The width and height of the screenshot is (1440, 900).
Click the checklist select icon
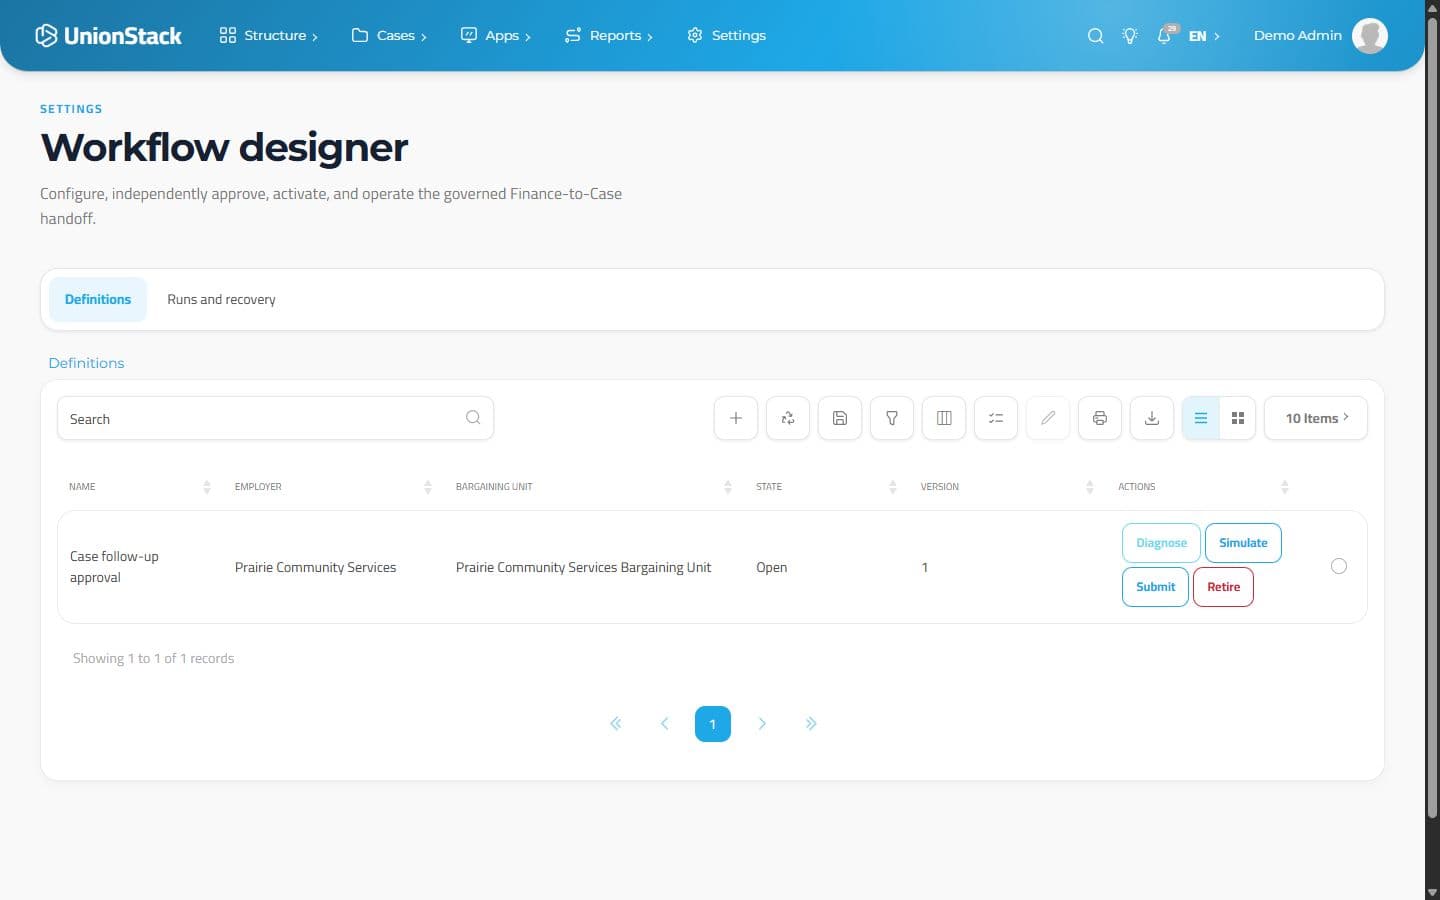coord(996,418)
